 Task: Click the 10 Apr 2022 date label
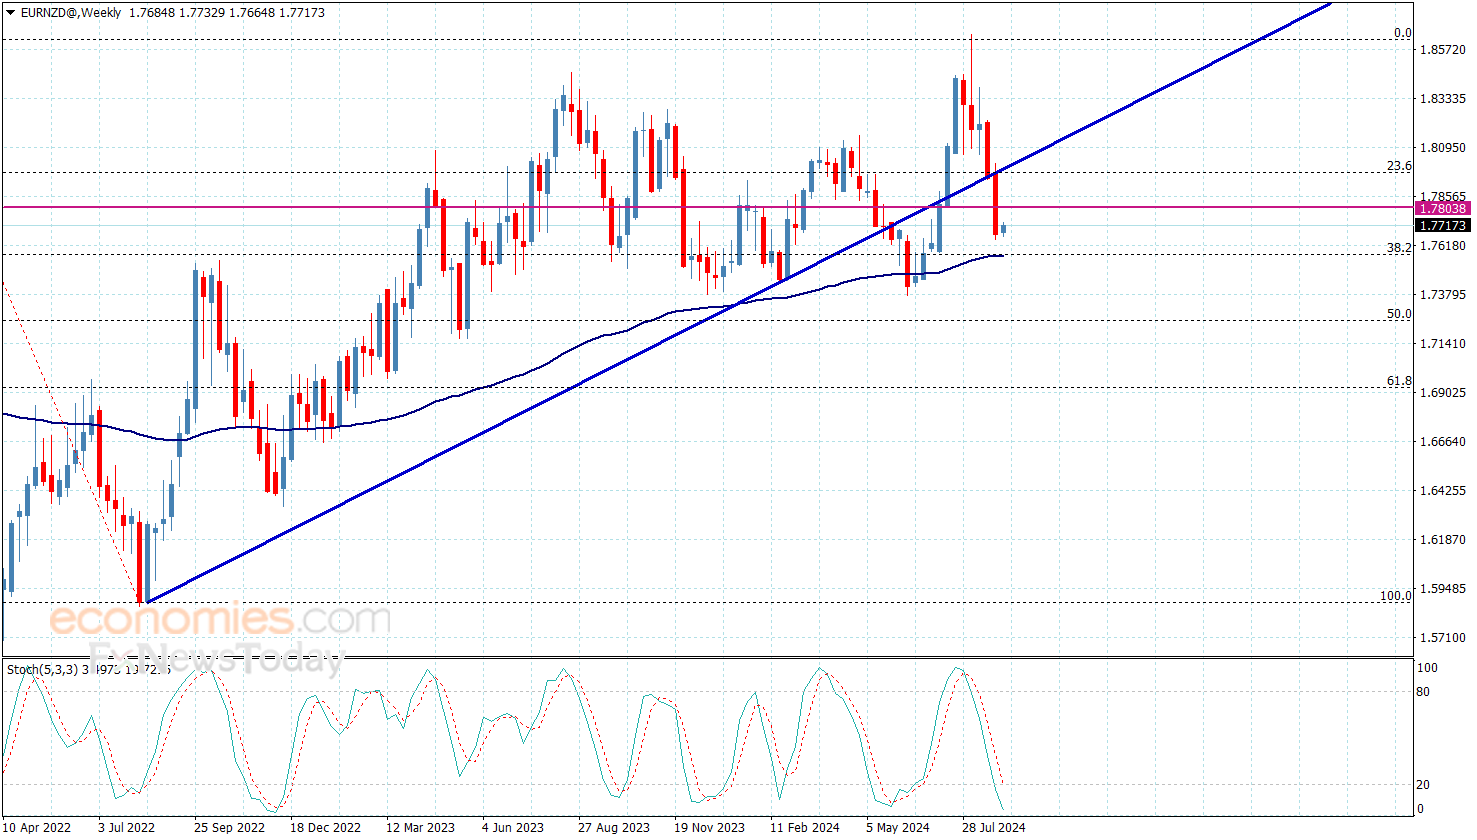point(36,827)
